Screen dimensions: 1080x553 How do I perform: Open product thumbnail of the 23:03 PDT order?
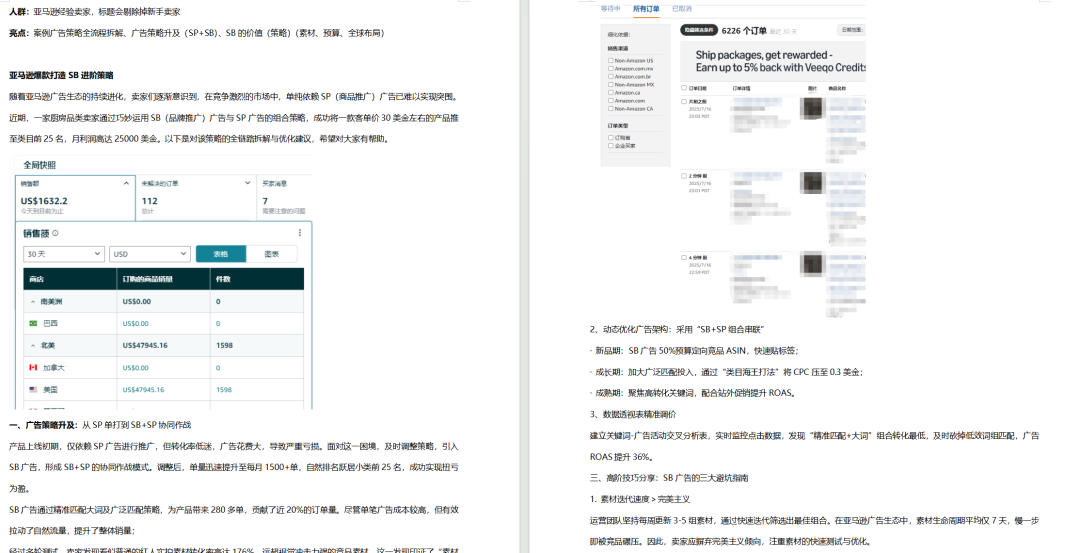813,109
